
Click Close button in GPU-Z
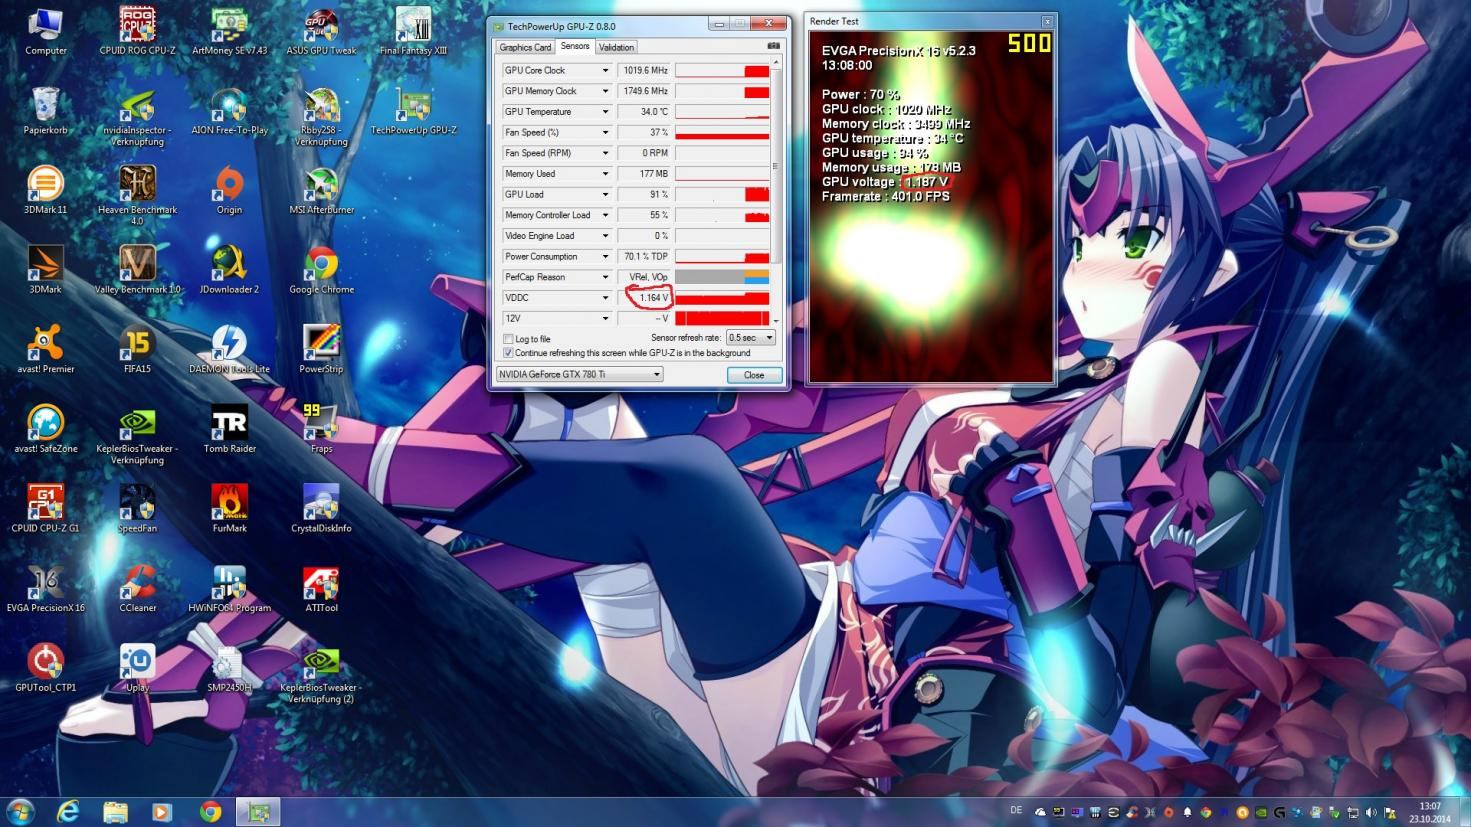tap(754, 375)
